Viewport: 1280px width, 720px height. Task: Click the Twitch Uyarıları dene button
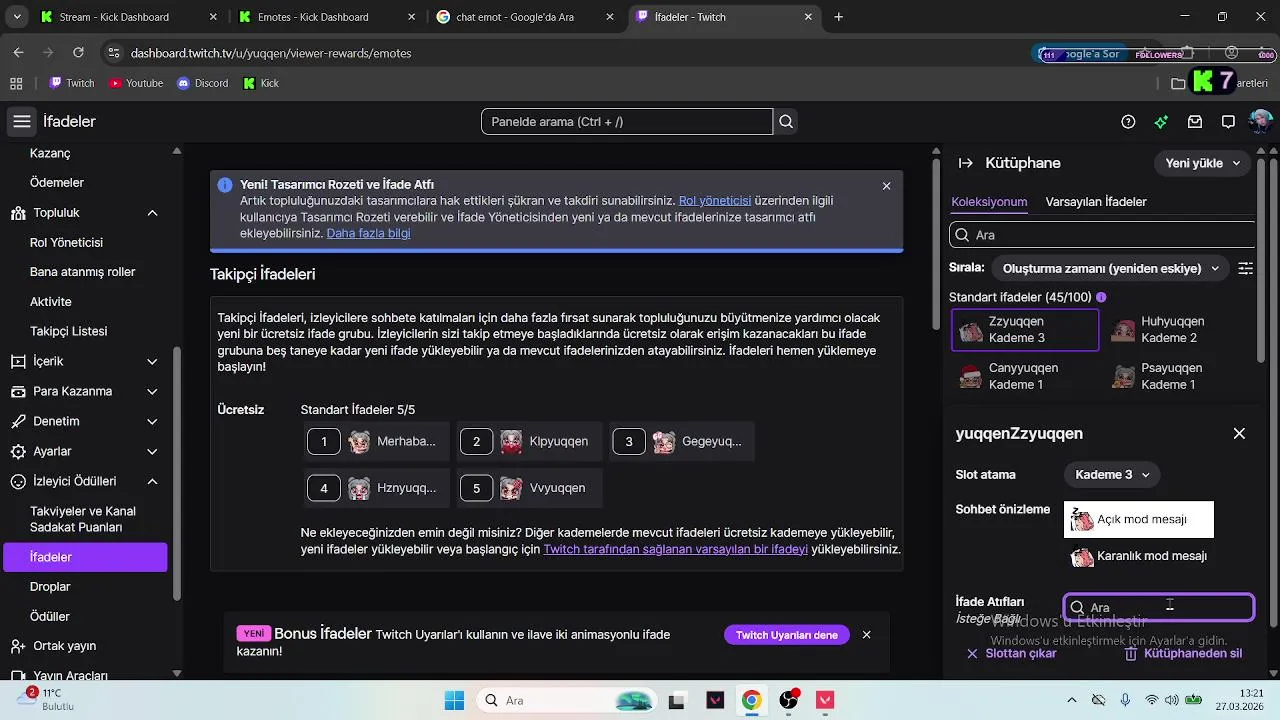pos(787,635)
